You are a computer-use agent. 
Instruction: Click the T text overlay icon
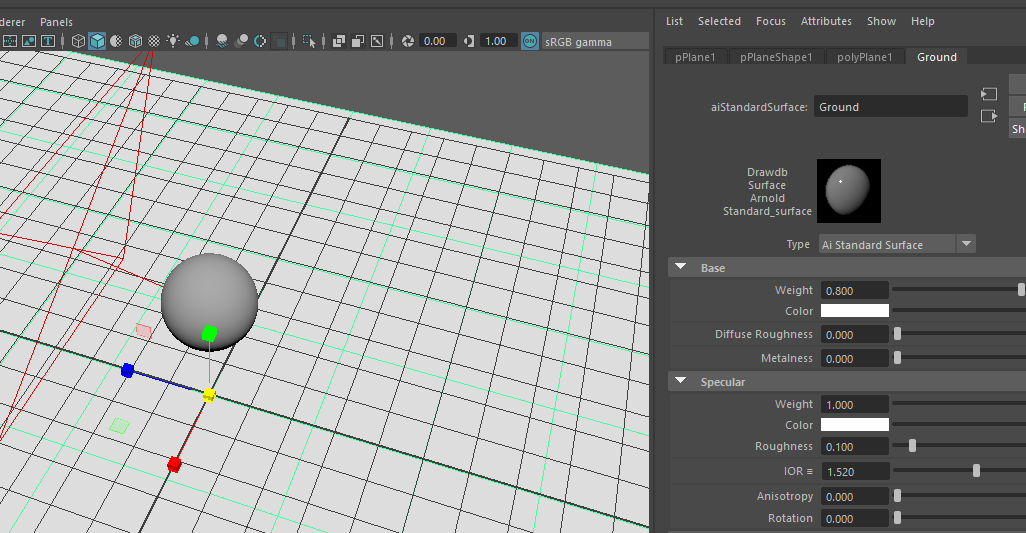tap(48, 41)
